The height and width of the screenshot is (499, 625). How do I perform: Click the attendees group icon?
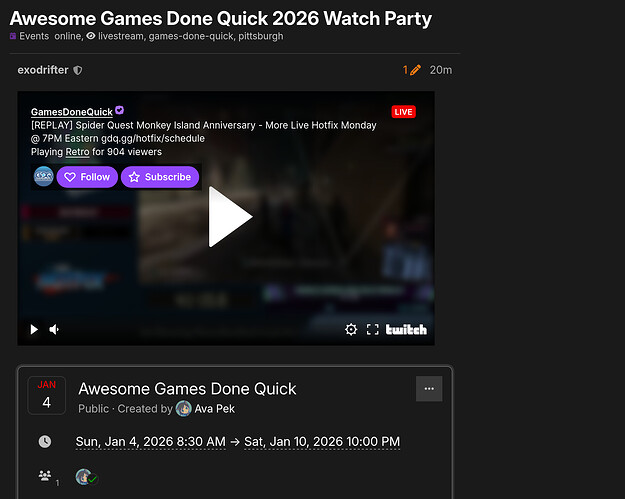[x=45, y=475]
